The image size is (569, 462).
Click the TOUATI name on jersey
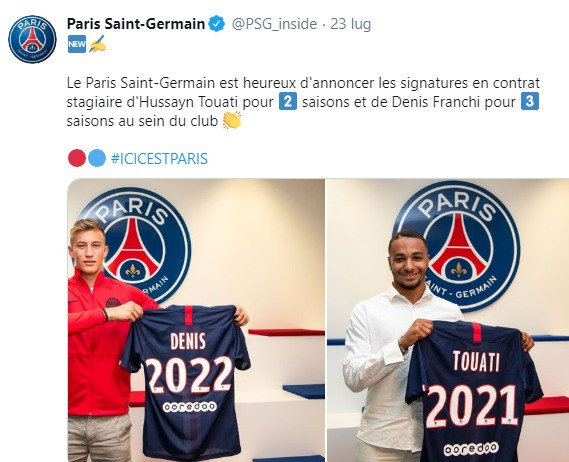click(476, 361)
